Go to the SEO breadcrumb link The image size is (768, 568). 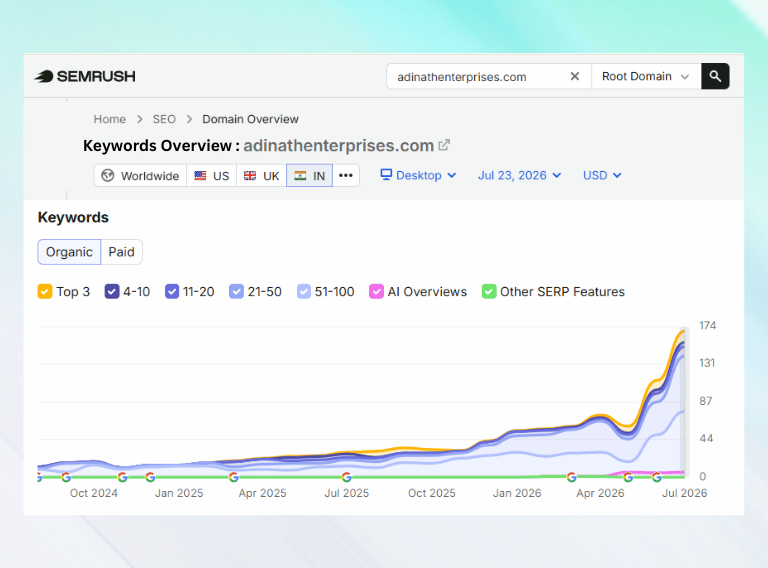tap(164, 119)
